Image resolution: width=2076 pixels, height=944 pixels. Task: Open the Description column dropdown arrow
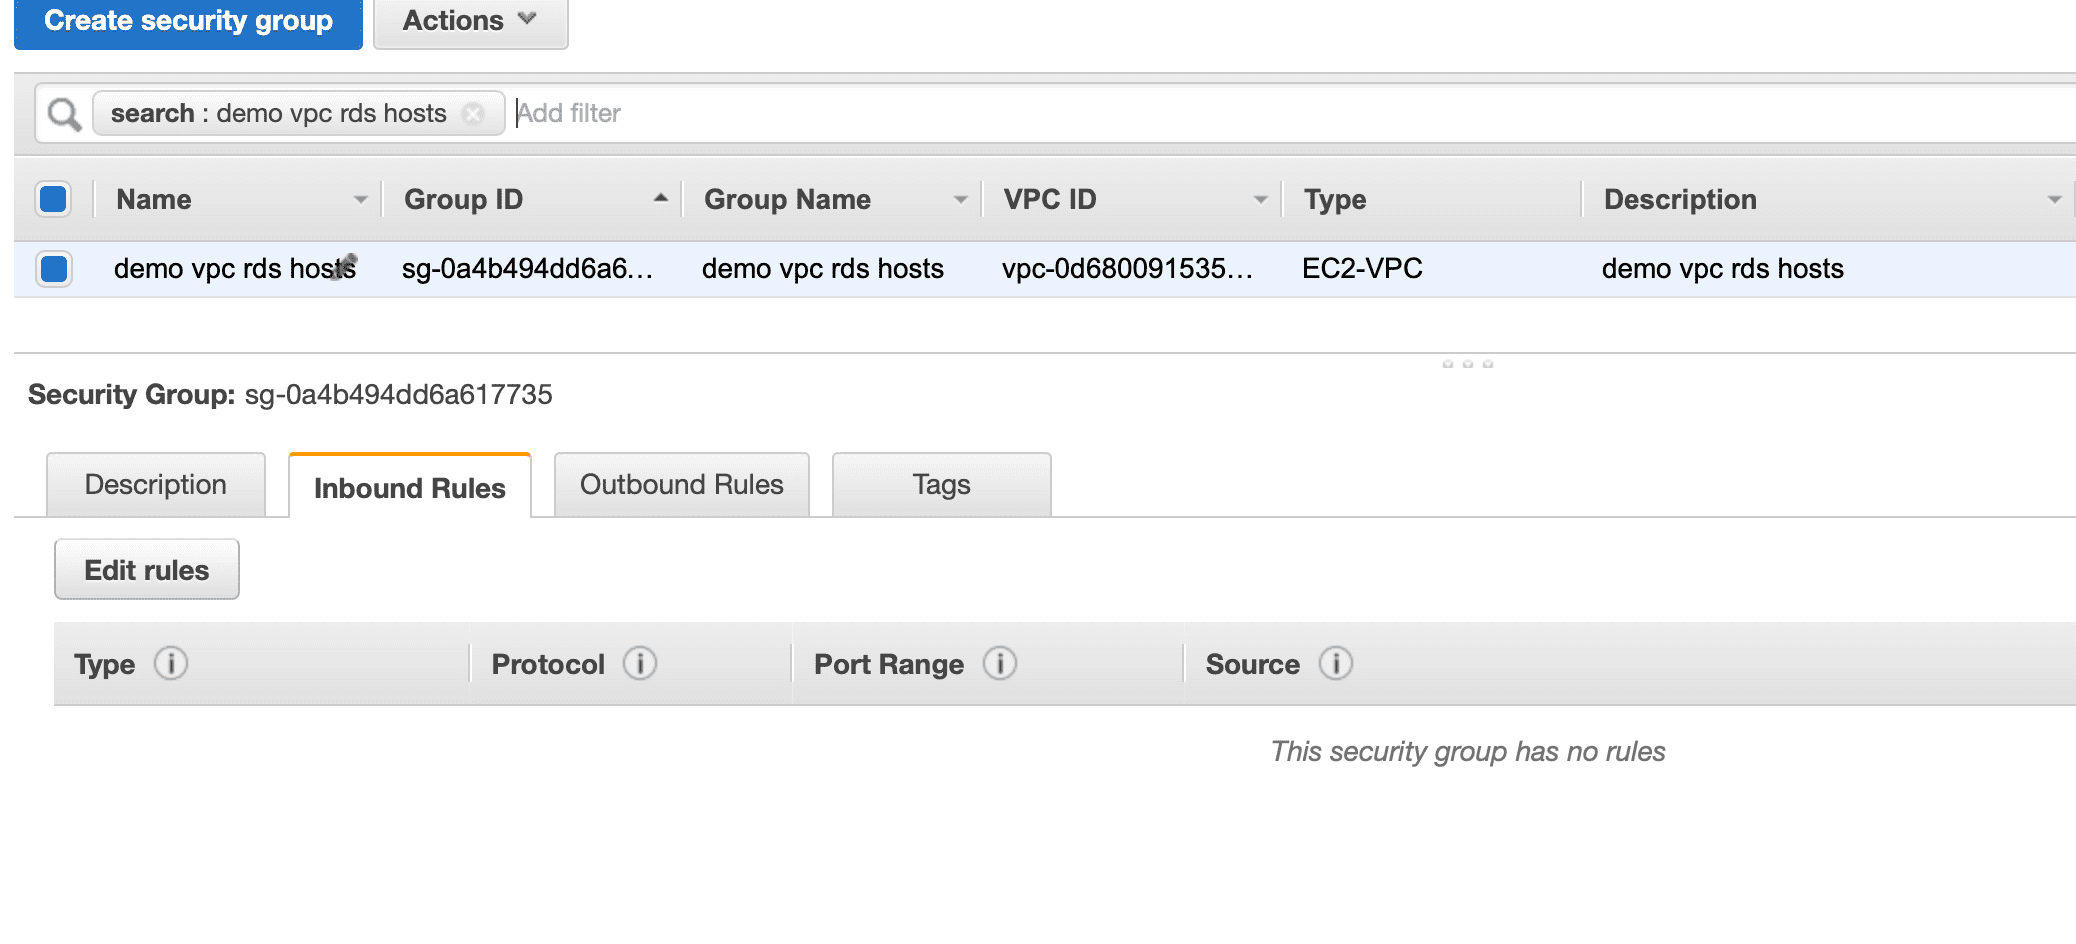click(2054, 200)
